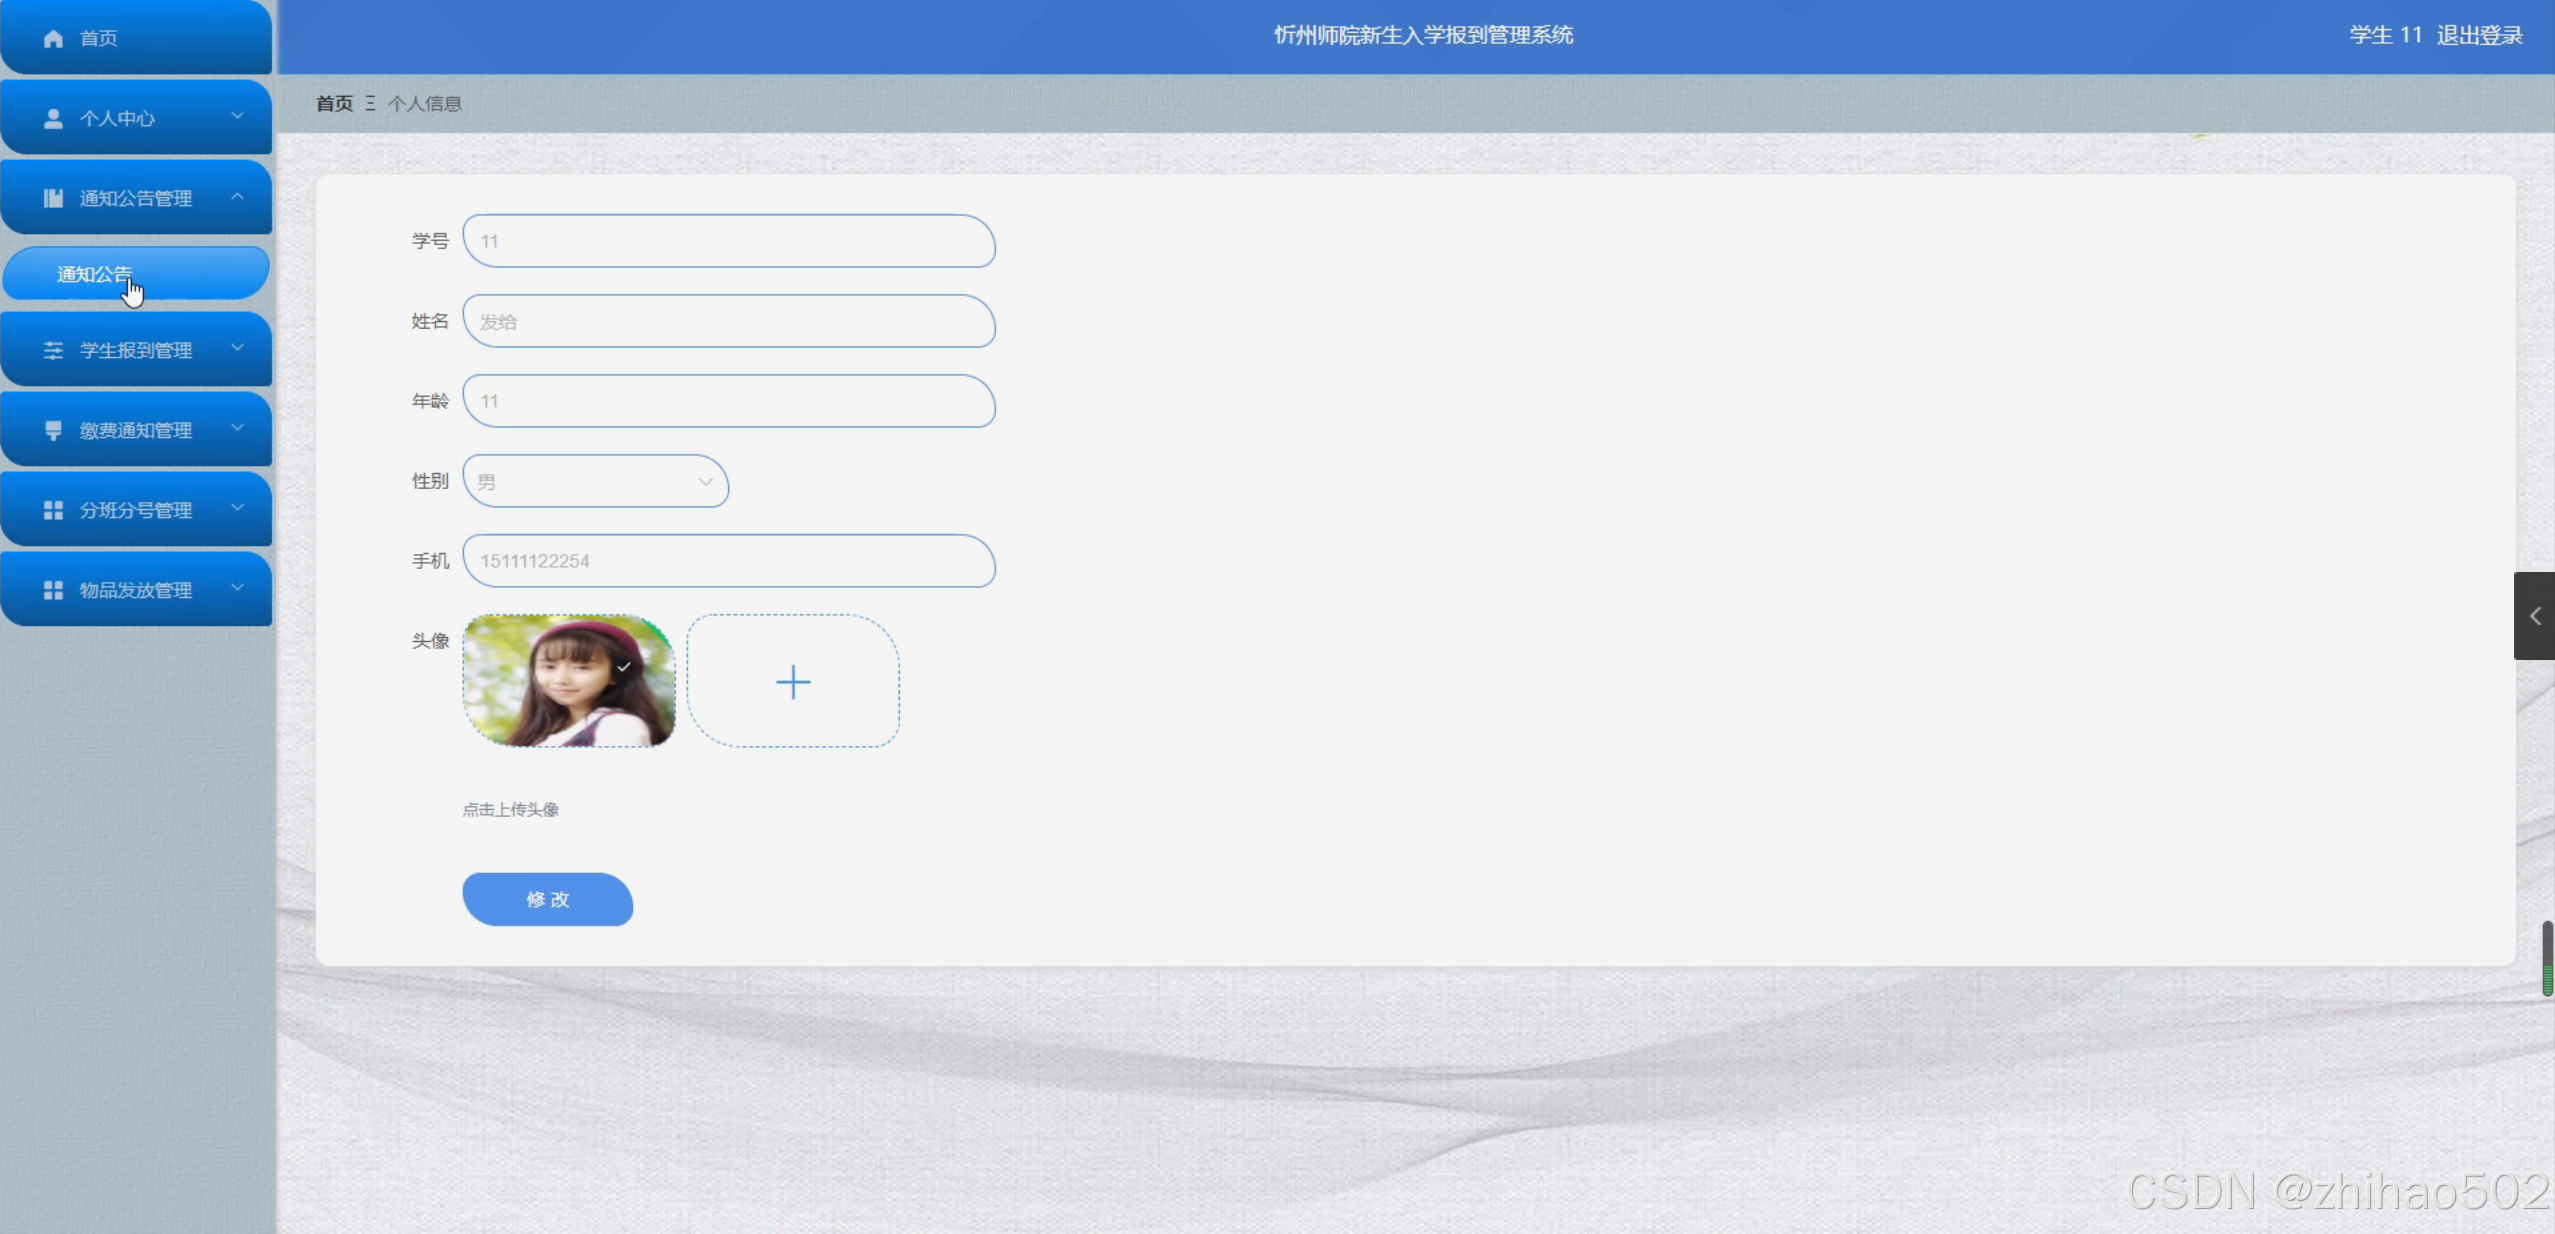The image size is (2555, 1234).
Task: Click the plus icon to upload an avatar
Action: [793, 682]
